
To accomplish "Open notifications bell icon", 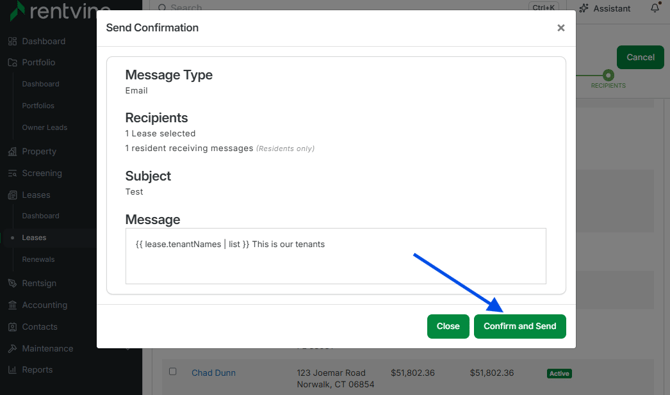I will (x=655, y=8).
